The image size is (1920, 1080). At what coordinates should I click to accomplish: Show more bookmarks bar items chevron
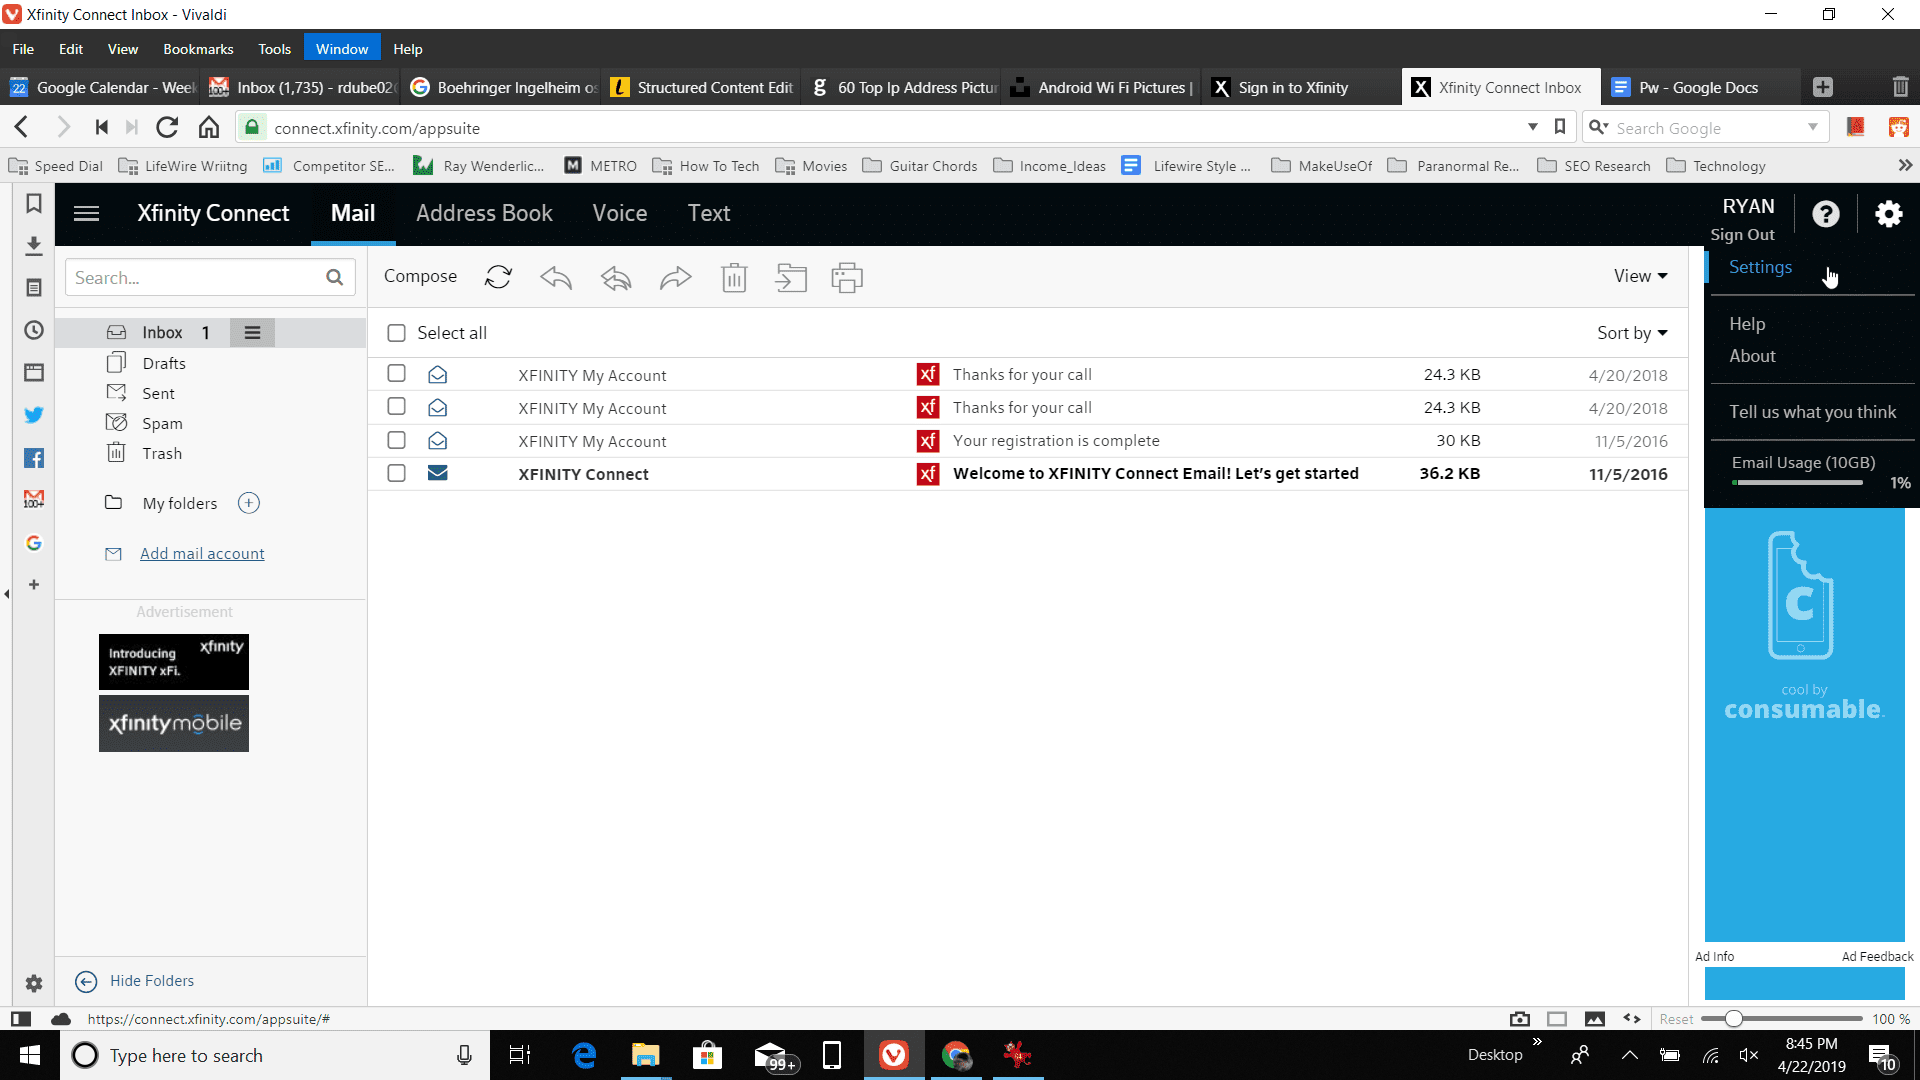1905,165
